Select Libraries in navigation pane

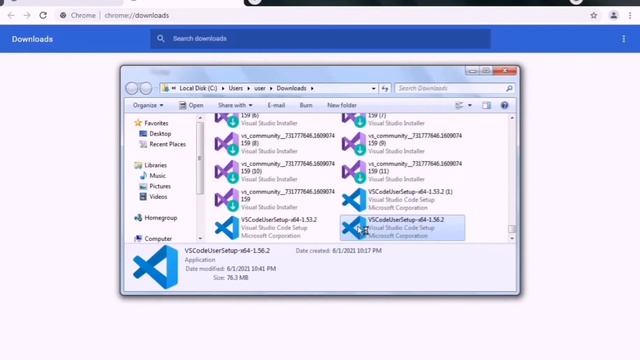(x=151, y=165)
